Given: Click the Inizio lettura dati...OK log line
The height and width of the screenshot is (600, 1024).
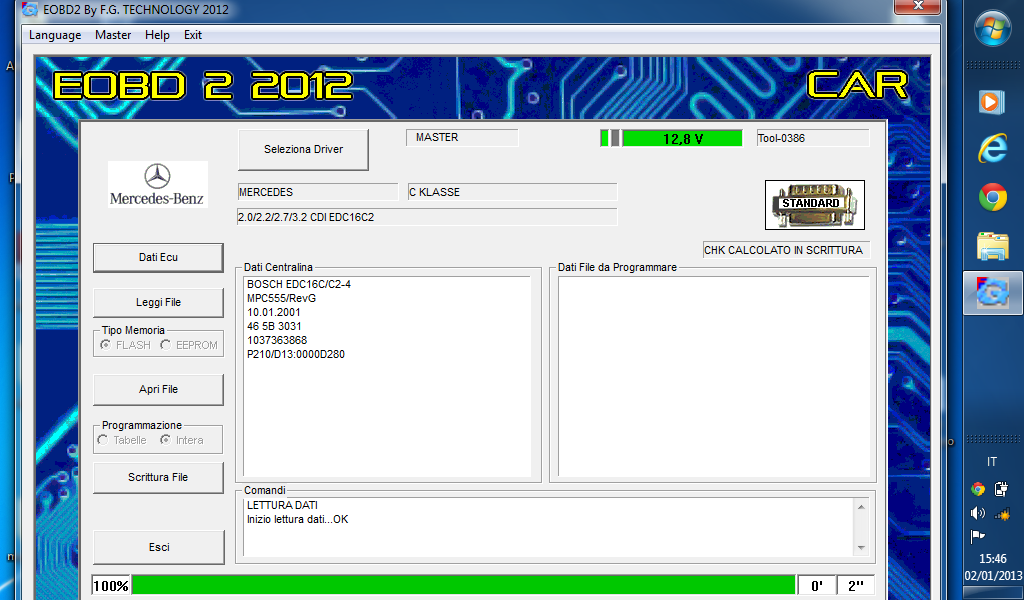Looking at the screenshot, I should click(x=298, y=520).
